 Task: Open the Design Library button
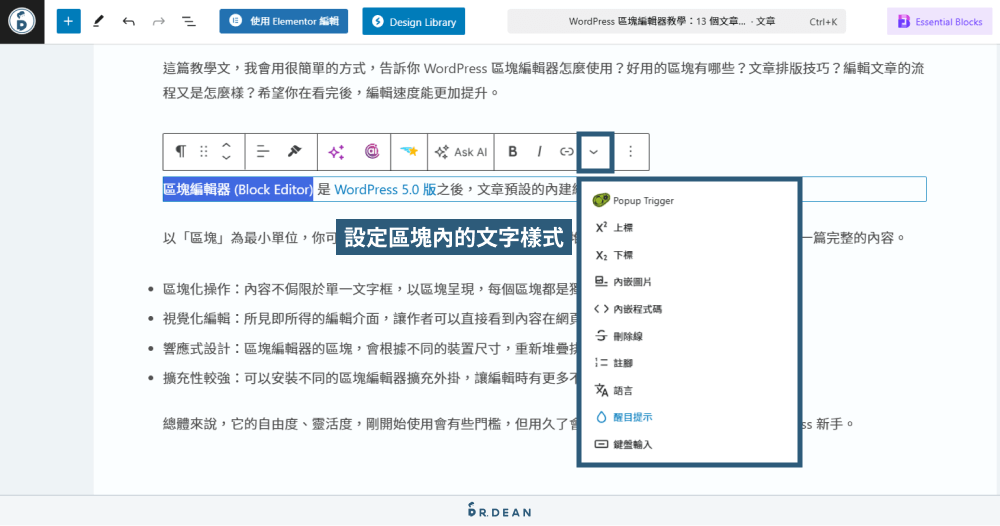(x=413, y=22)
